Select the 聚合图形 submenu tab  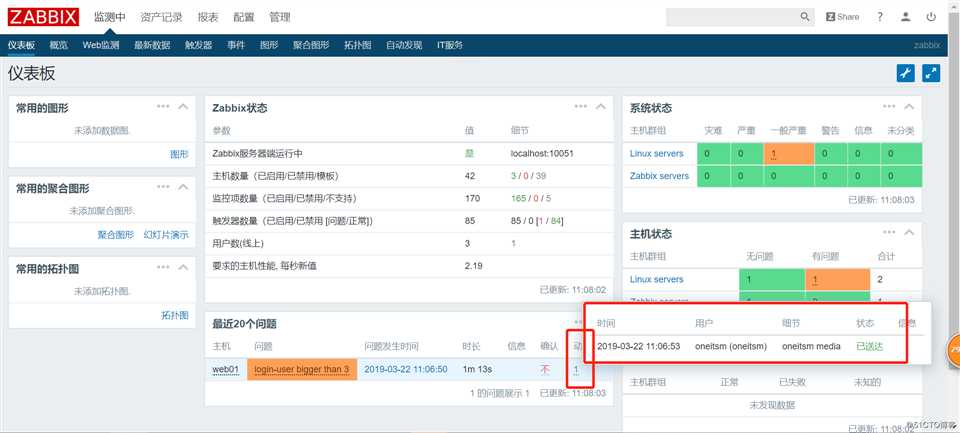[311, 45]
